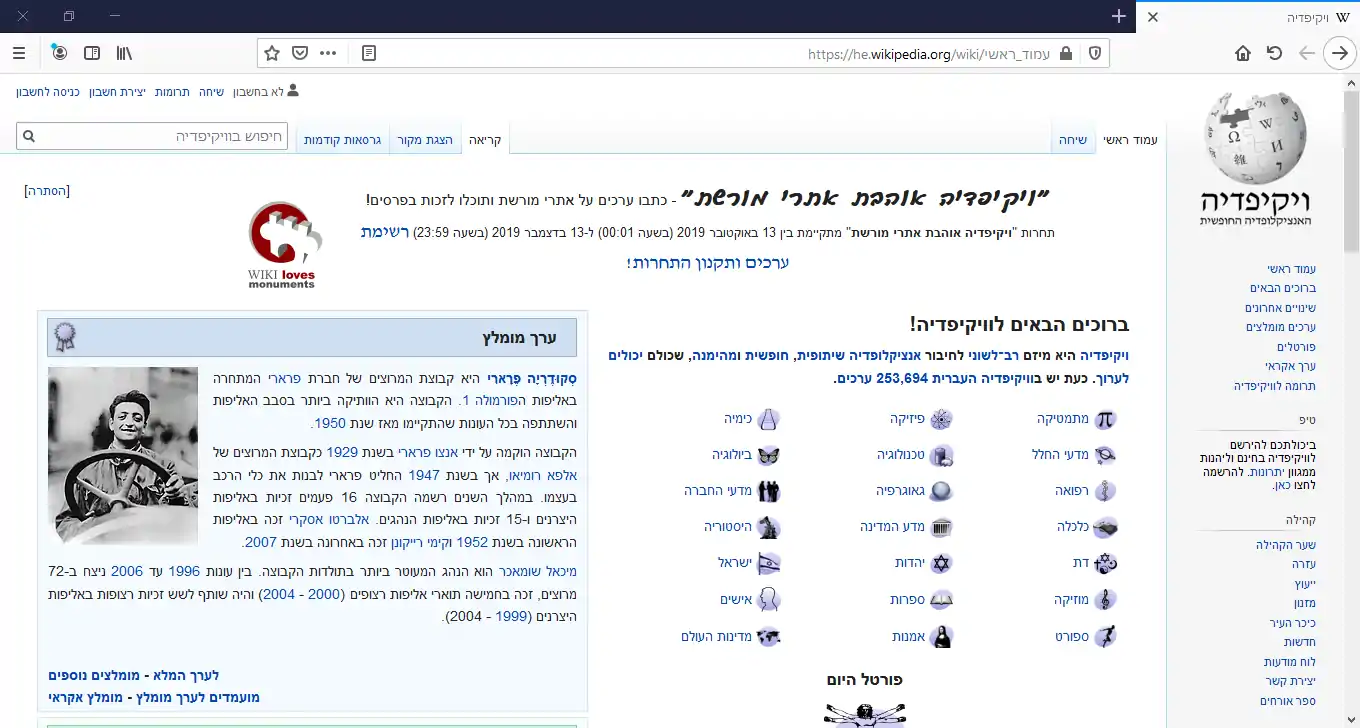Open tracking protection shield icon
This screenshot has height=728, width=1360.
coord(1094,53)
